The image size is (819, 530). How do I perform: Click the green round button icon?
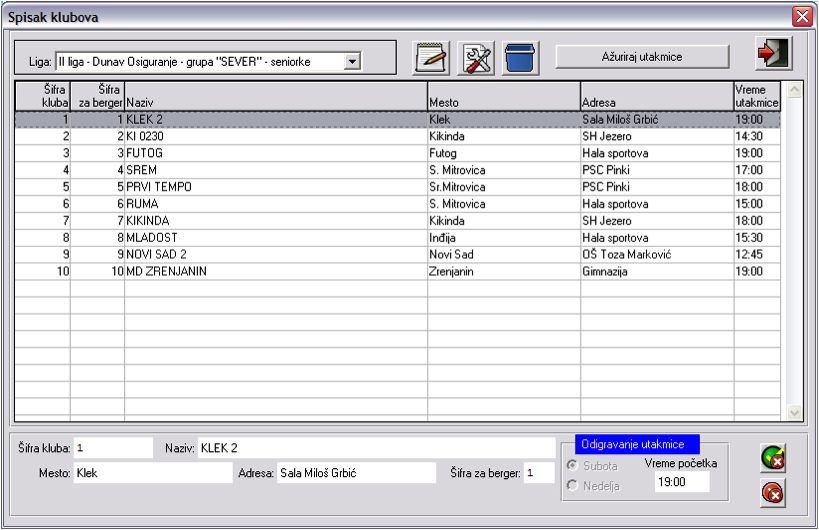pos(772,458)
